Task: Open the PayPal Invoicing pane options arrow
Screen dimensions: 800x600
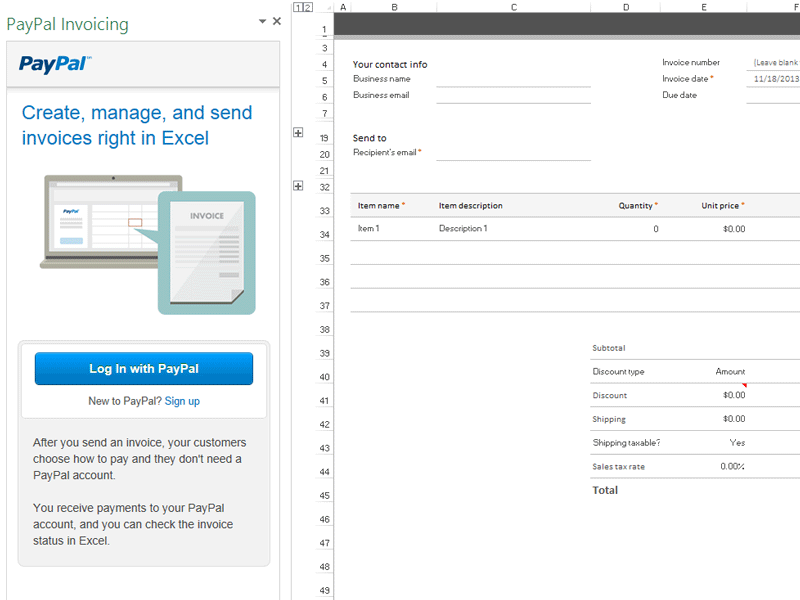Action: (x=262, y=21)
